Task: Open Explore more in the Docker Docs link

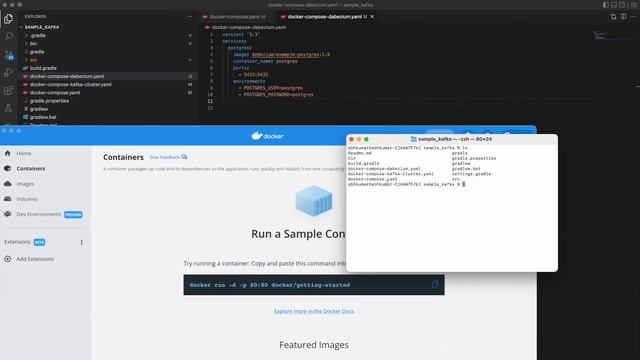Action: point(314,311)
